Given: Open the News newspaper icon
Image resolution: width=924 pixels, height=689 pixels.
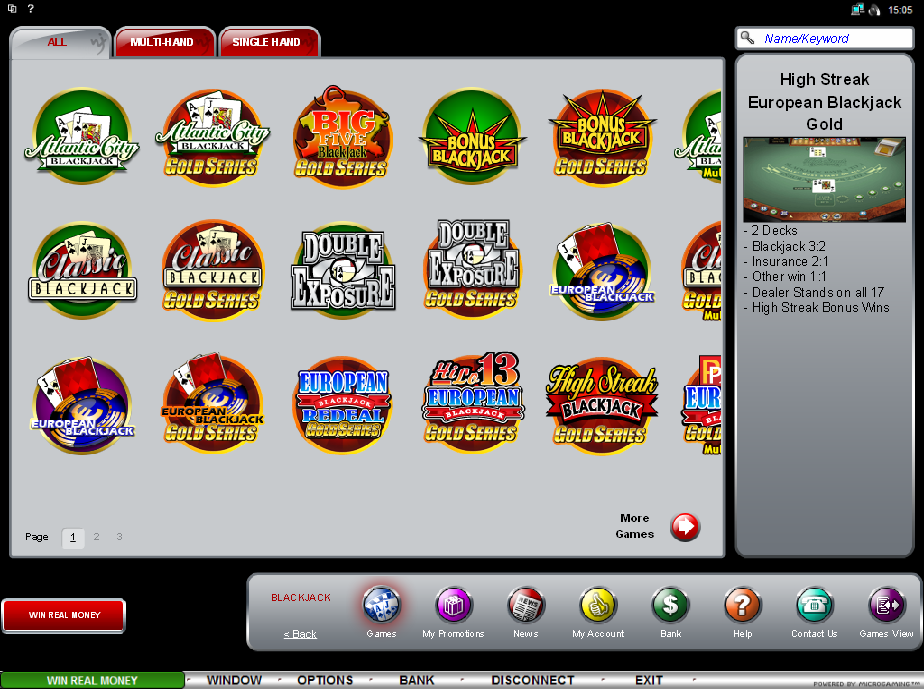Looking at the screenshot, I should [x=526, y=605].
